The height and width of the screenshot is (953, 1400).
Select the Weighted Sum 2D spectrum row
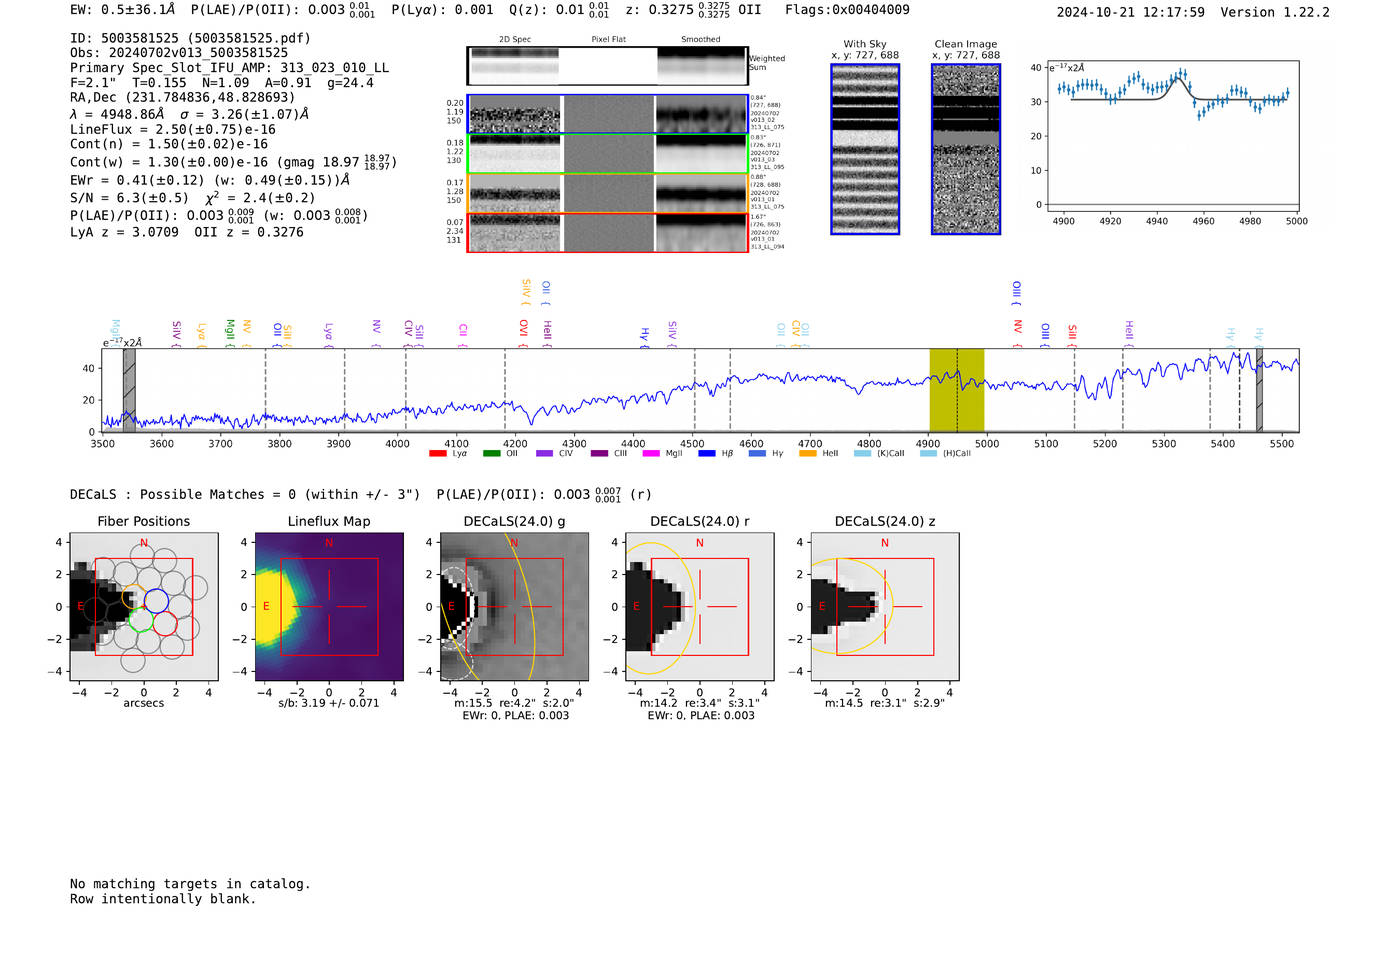click(607, 66)
